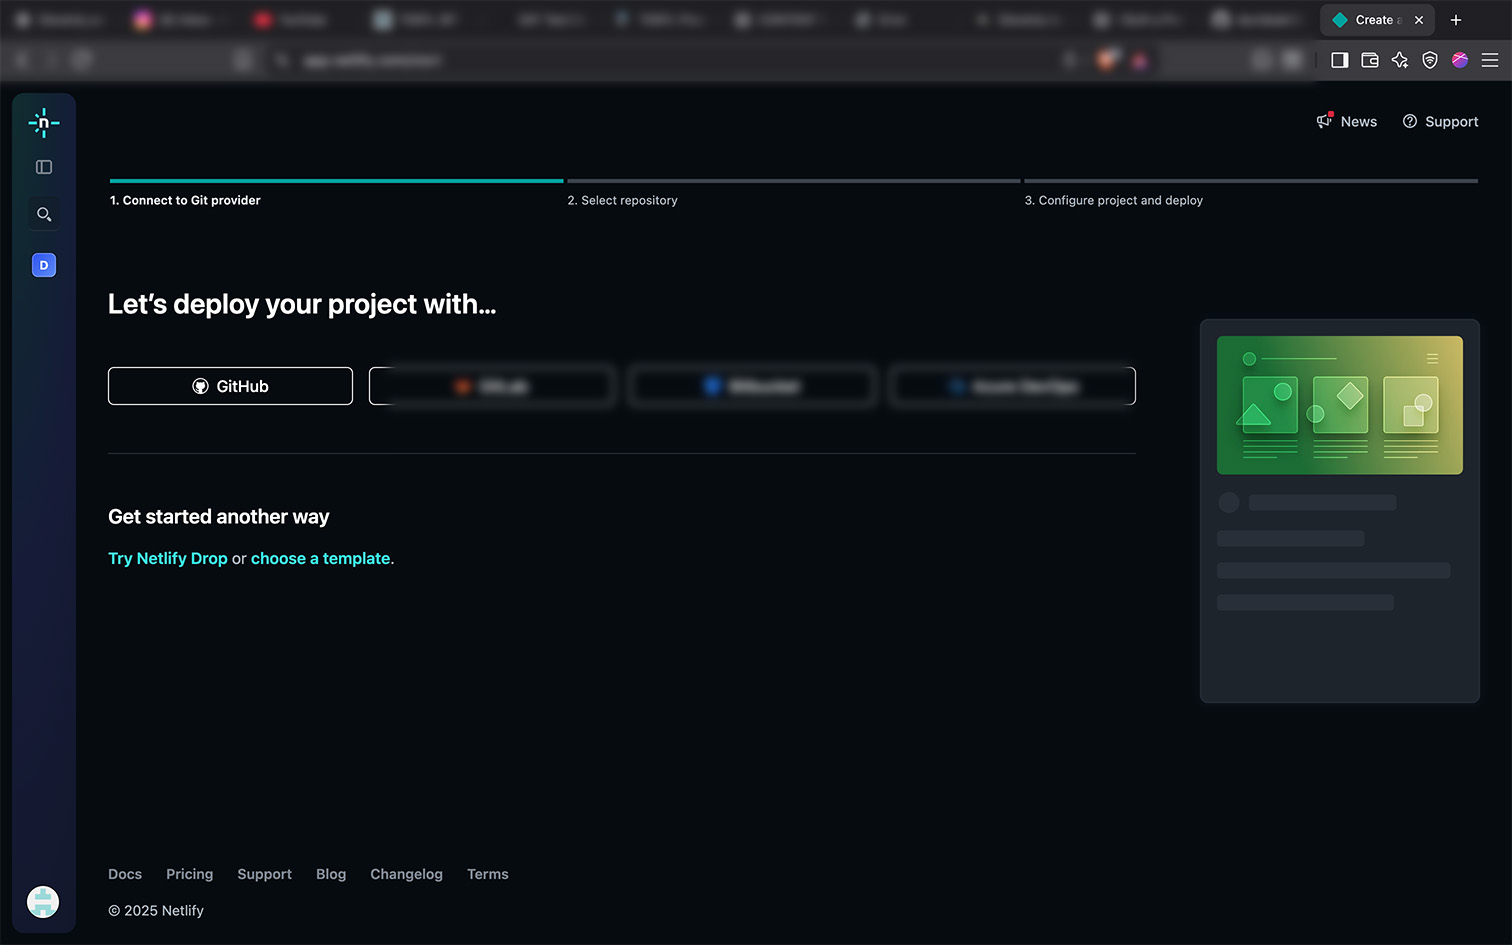Go to Select repository step

[622, 200]
